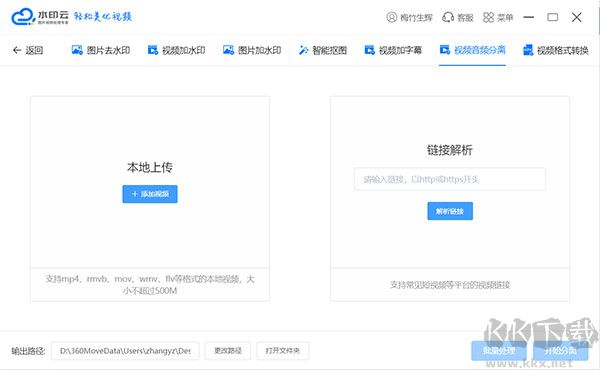600x370 pixels.
Task: Click the 本地上传 heading
Action: pos(150,167)
